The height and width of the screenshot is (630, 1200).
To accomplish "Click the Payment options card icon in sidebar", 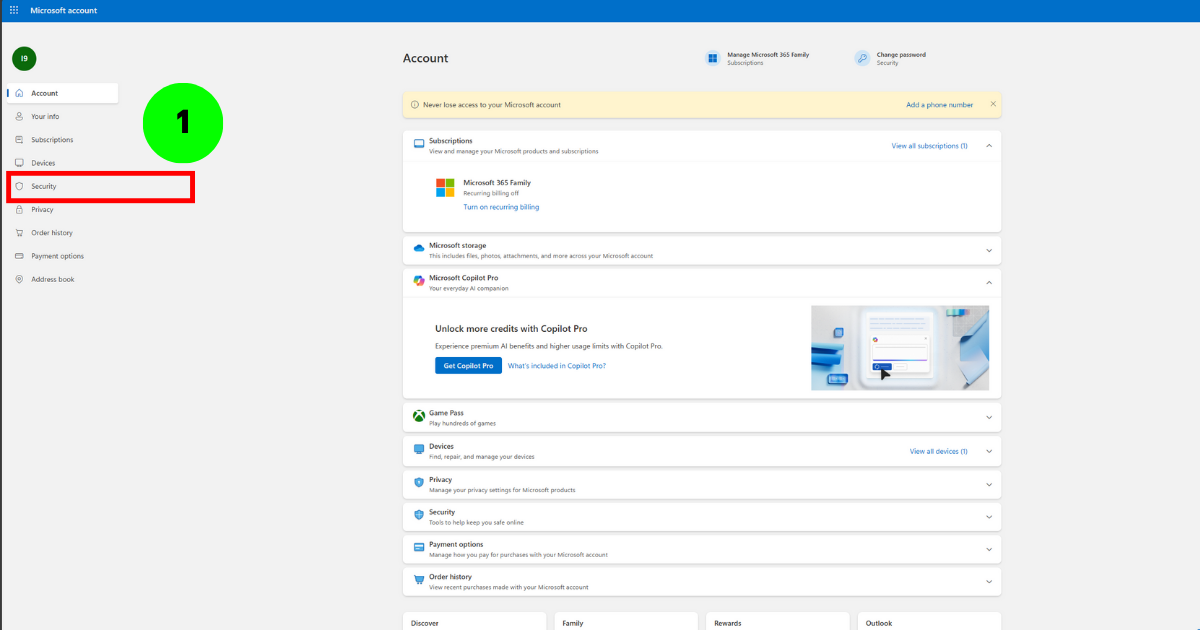I will [19, 256].
